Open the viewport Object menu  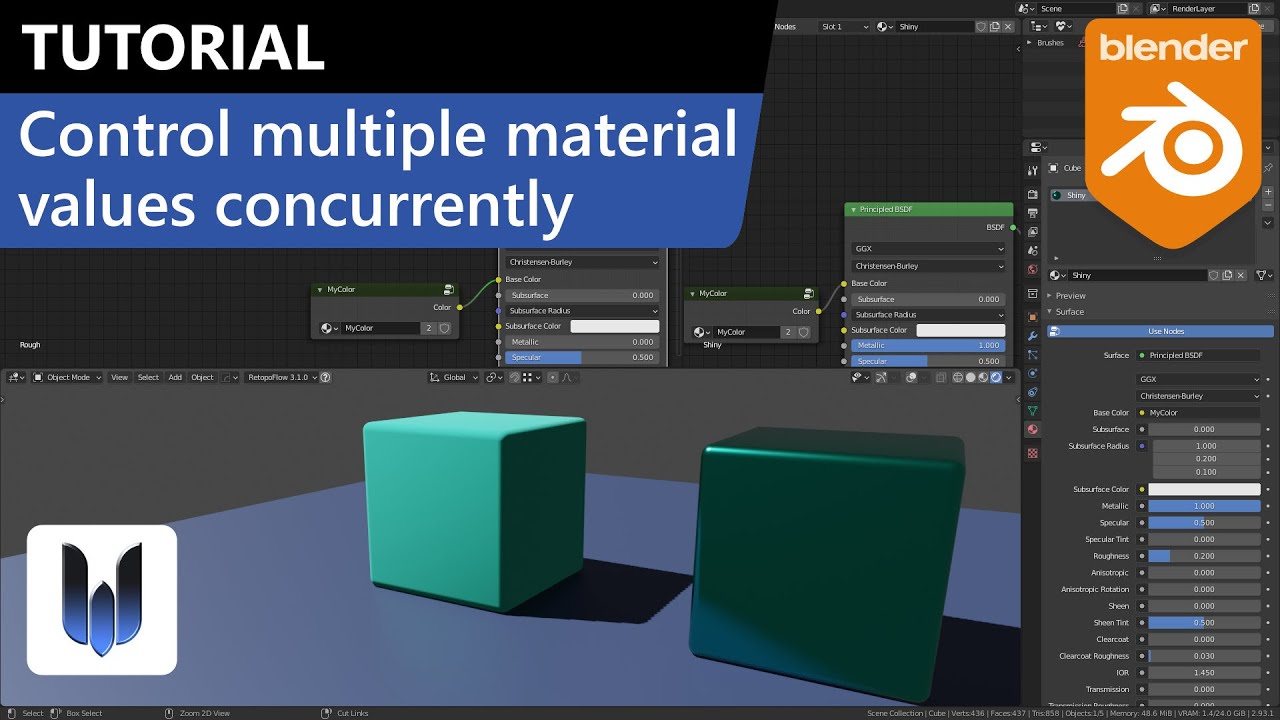[202, 377]
